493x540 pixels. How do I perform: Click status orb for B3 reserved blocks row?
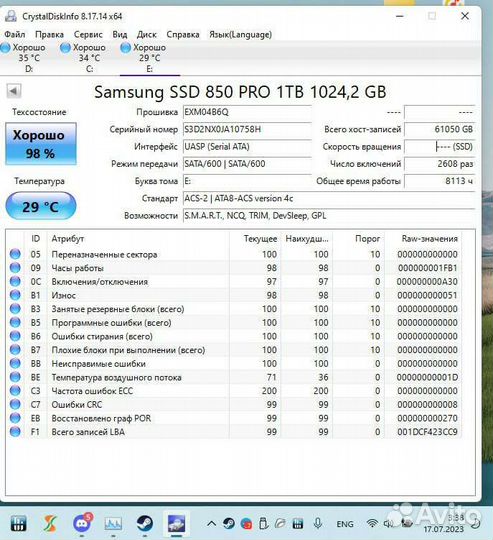(x=15, y=309)
